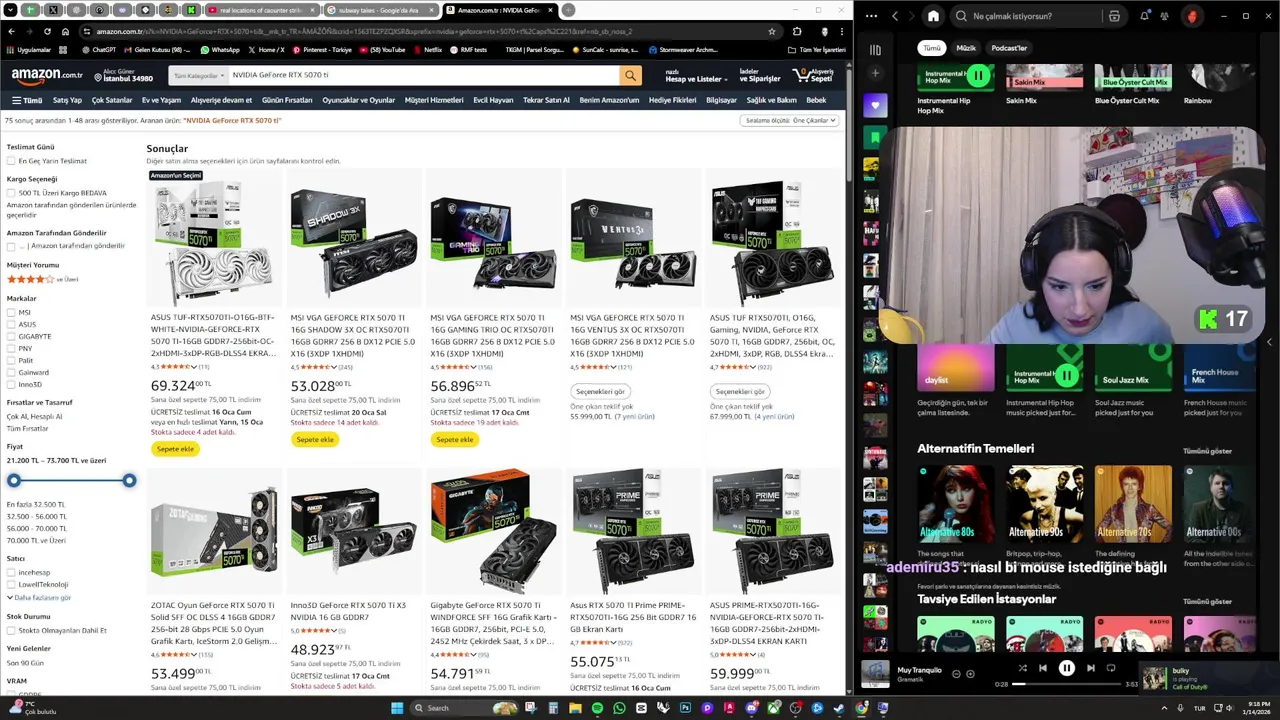Open the Sıralama ölçütü sort dropdown
Screen dimensions: 1280x720
[x=789, y=120]
